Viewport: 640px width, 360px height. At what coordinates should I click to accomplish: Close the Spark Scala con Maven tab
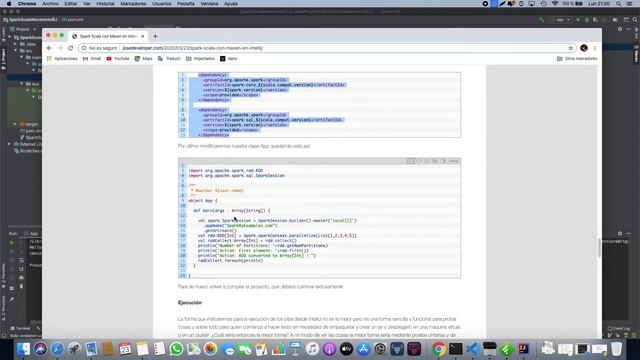click(142, 36)
